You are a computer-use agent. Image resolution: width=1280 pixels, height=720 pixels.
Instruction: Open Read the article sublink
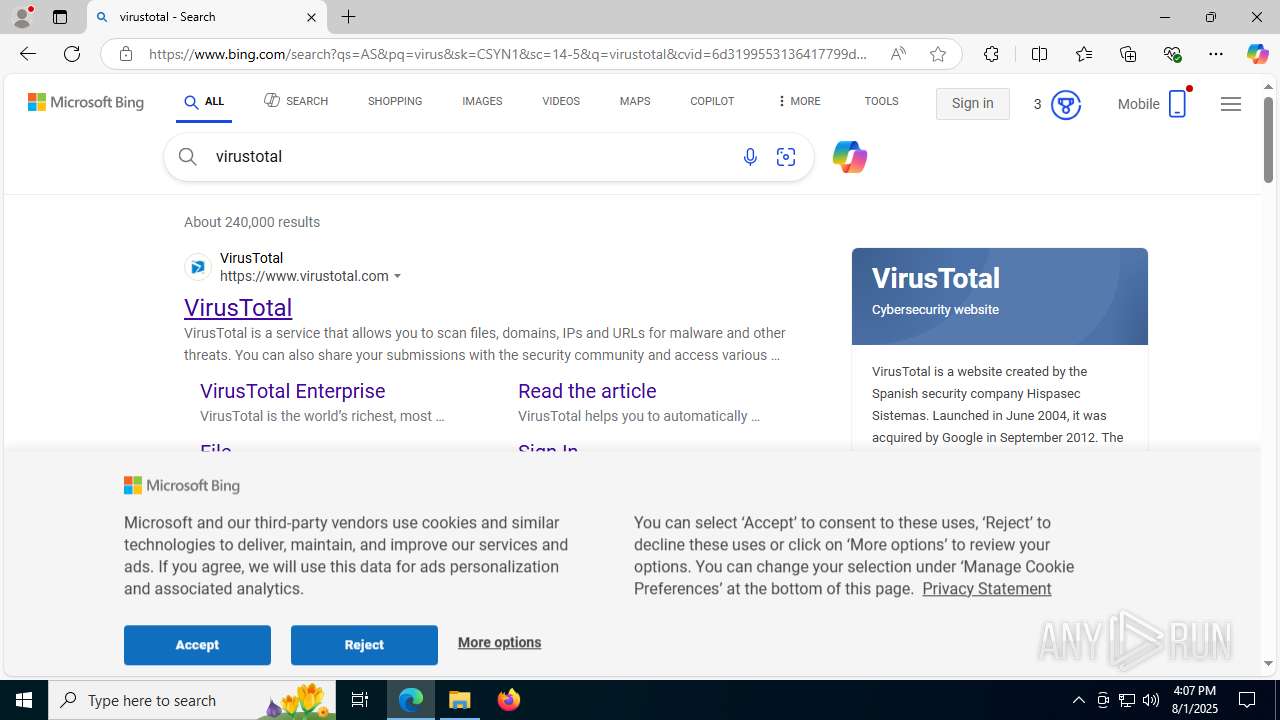coord(587,391)
